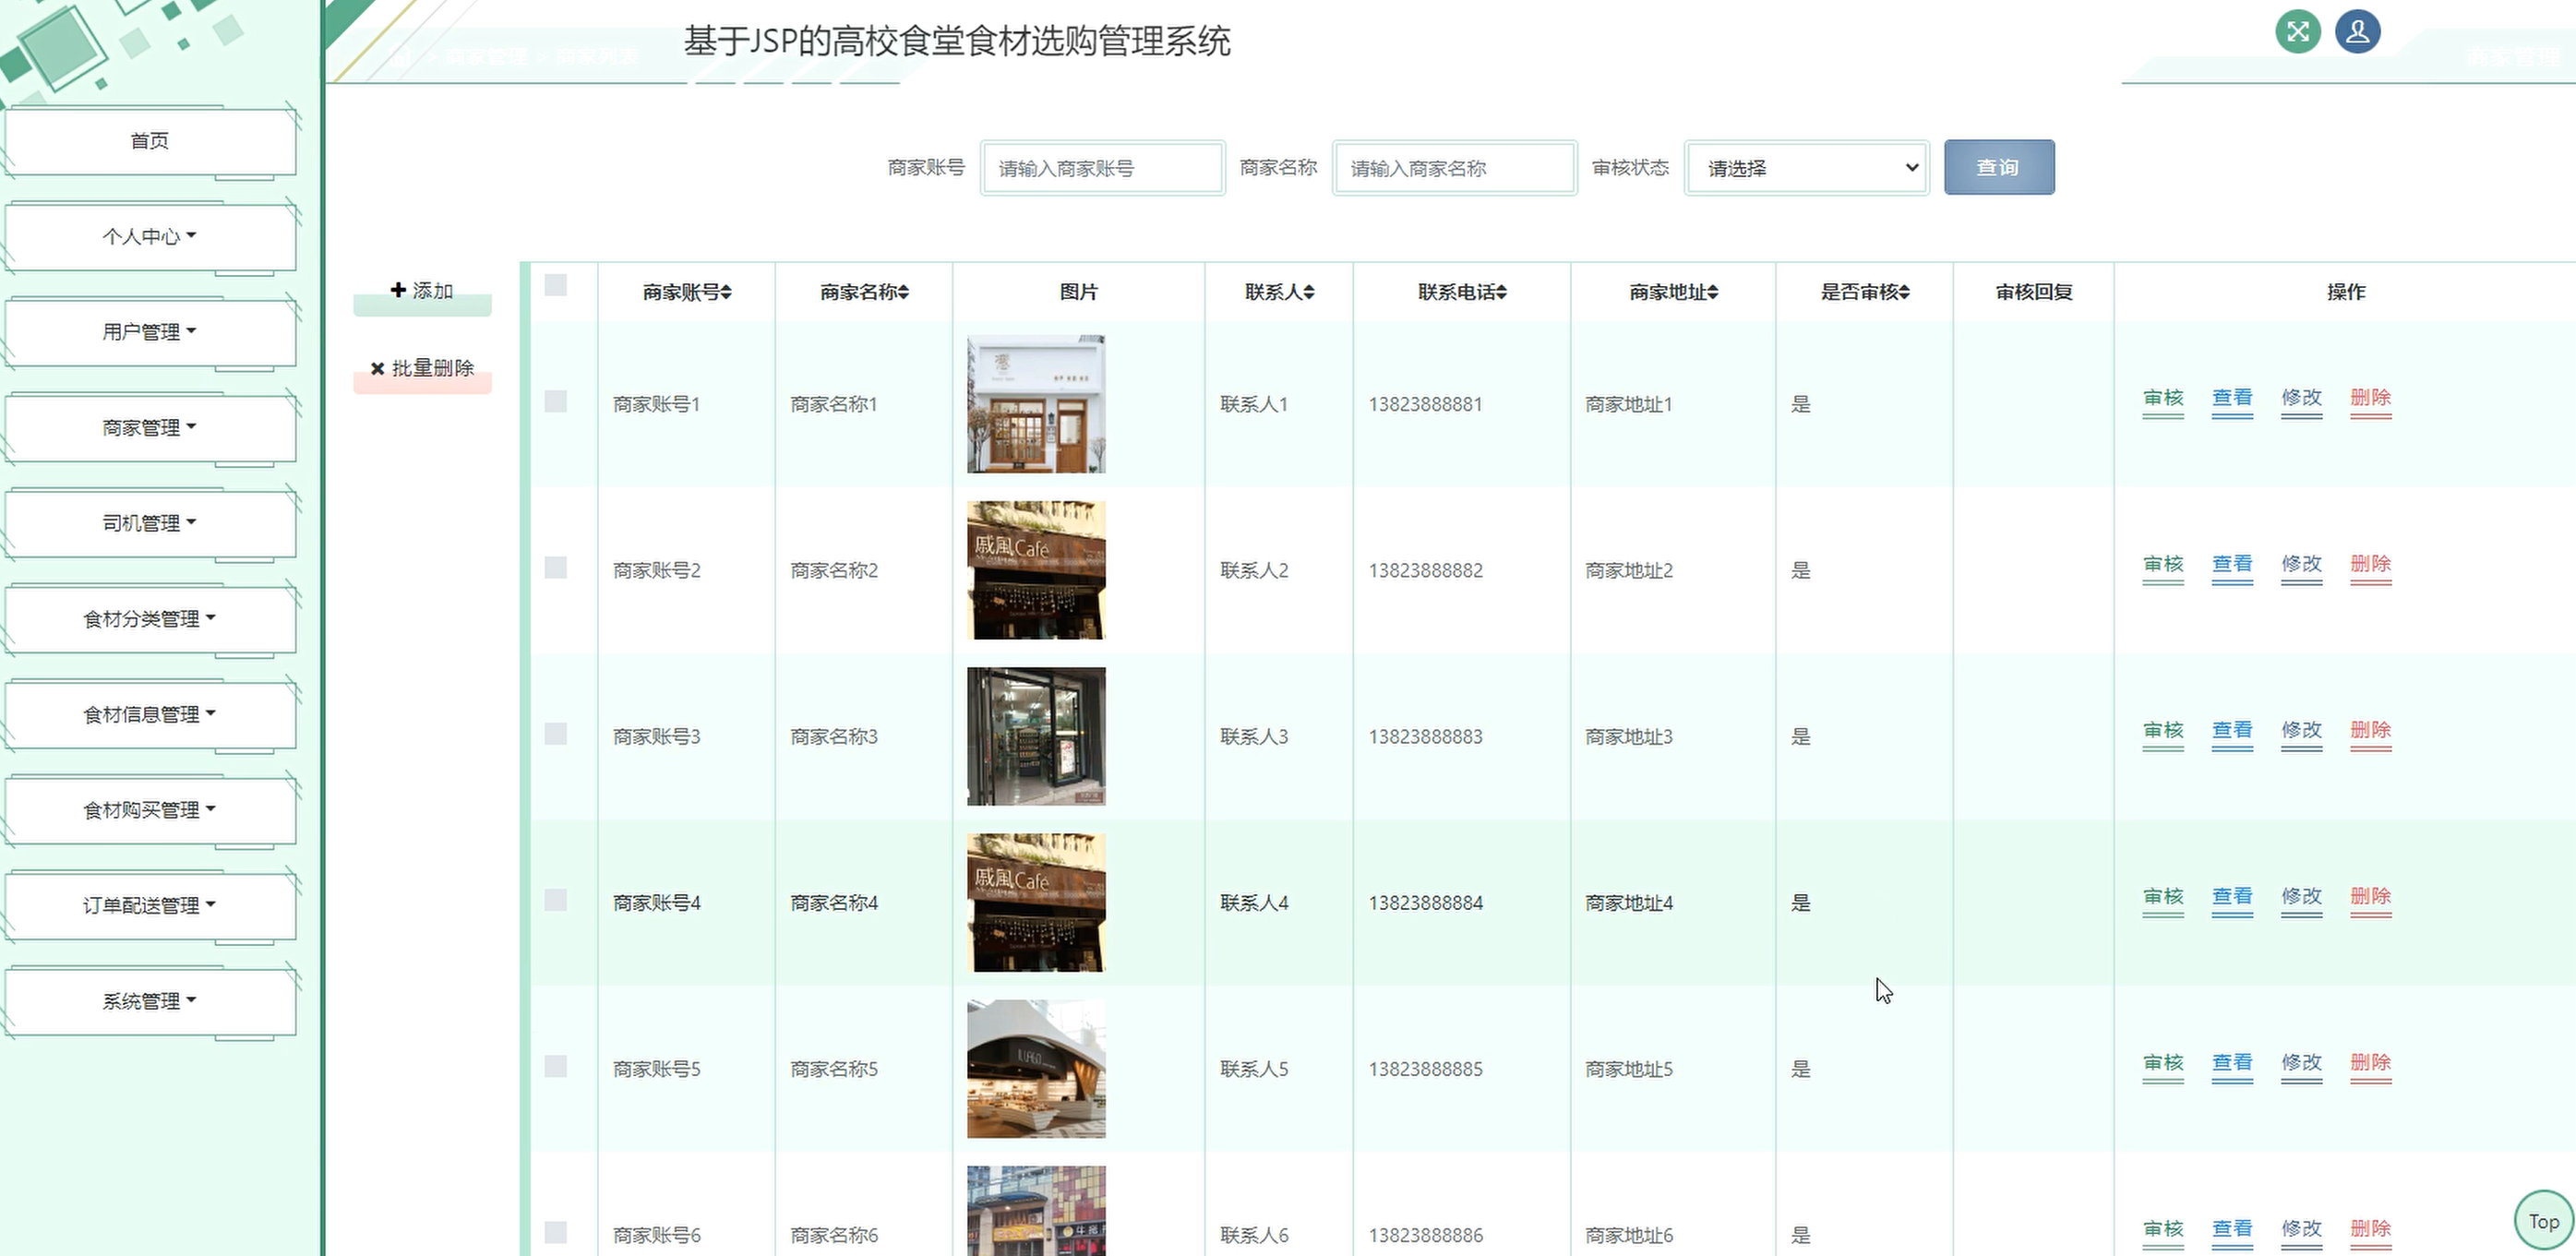The width and height of the screenshot is (2576, 1256).
Task: Click the 批量删除 batch delete button
Action: pyautogui.click(x=422, y=369)
